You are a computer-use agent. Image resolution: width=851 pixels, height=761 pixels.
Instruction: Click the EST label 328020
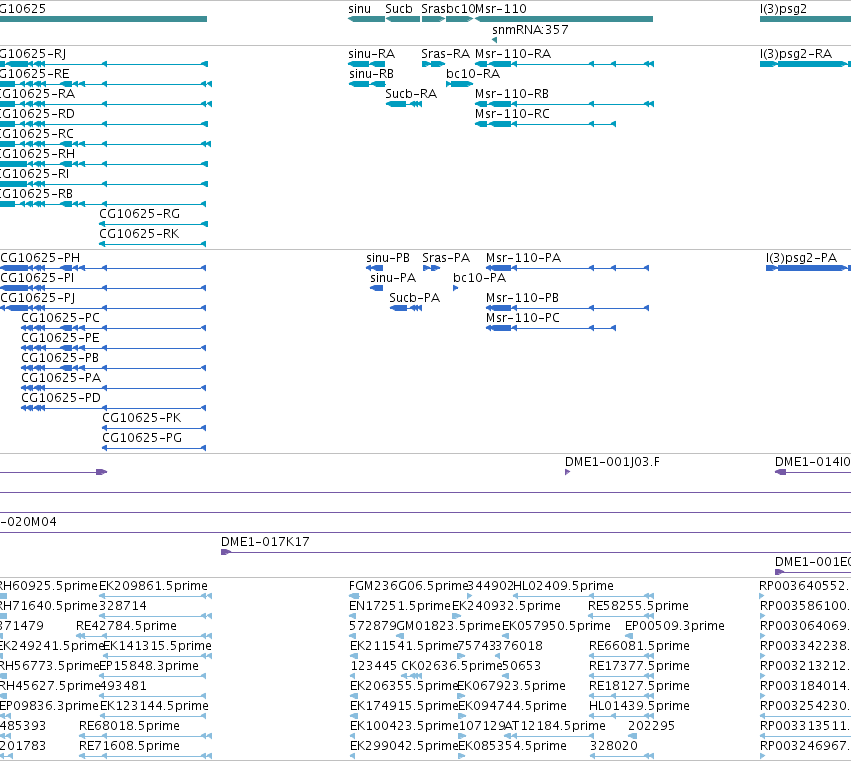[614, 746]
